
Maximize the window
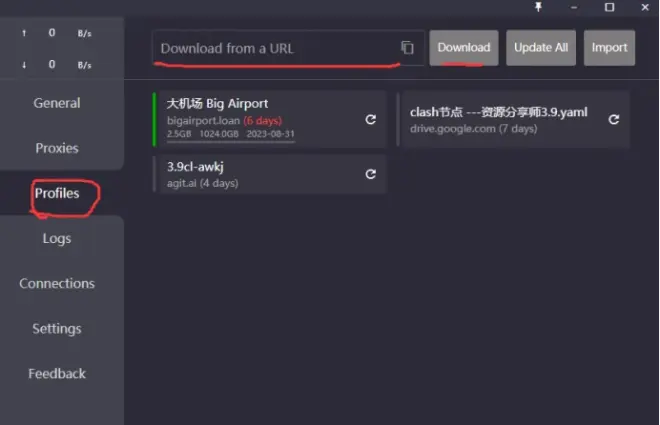609,7
